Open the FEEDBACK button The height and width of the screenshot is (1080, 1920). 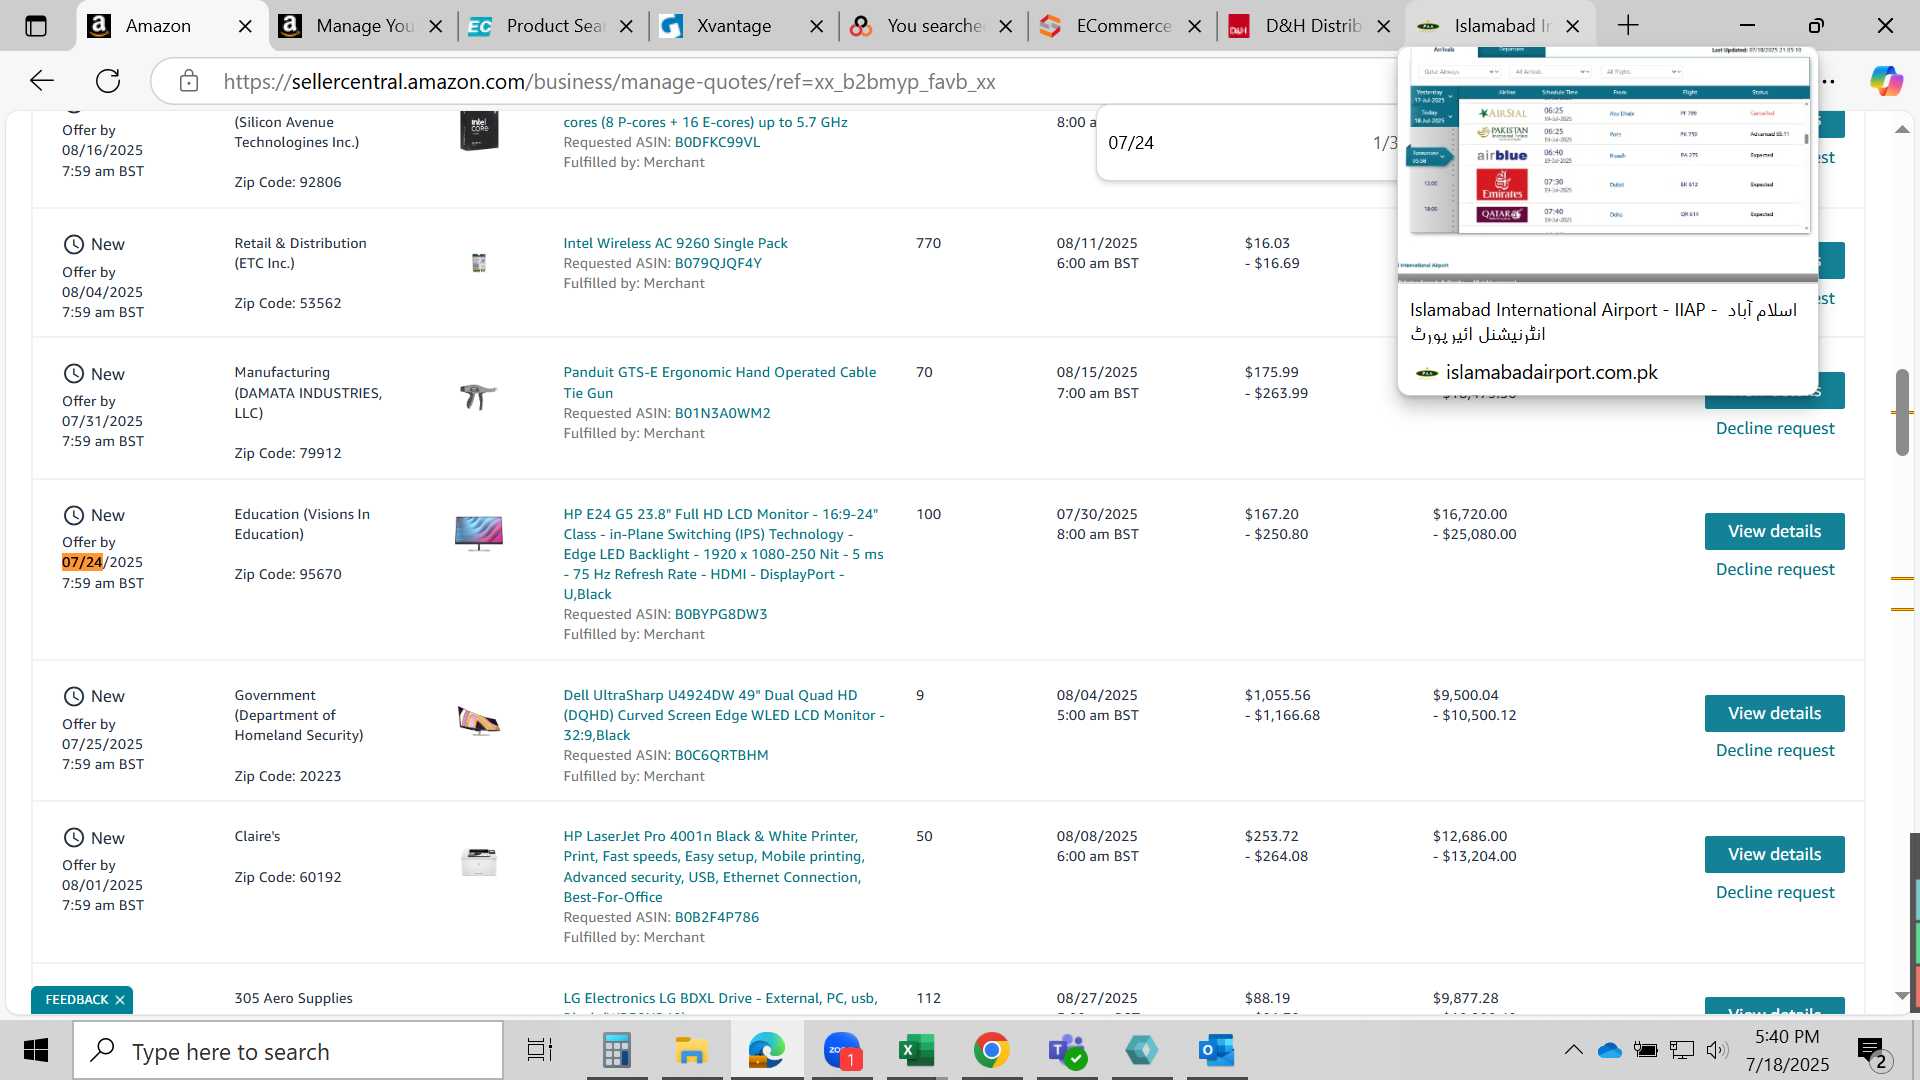(76, 1000)
